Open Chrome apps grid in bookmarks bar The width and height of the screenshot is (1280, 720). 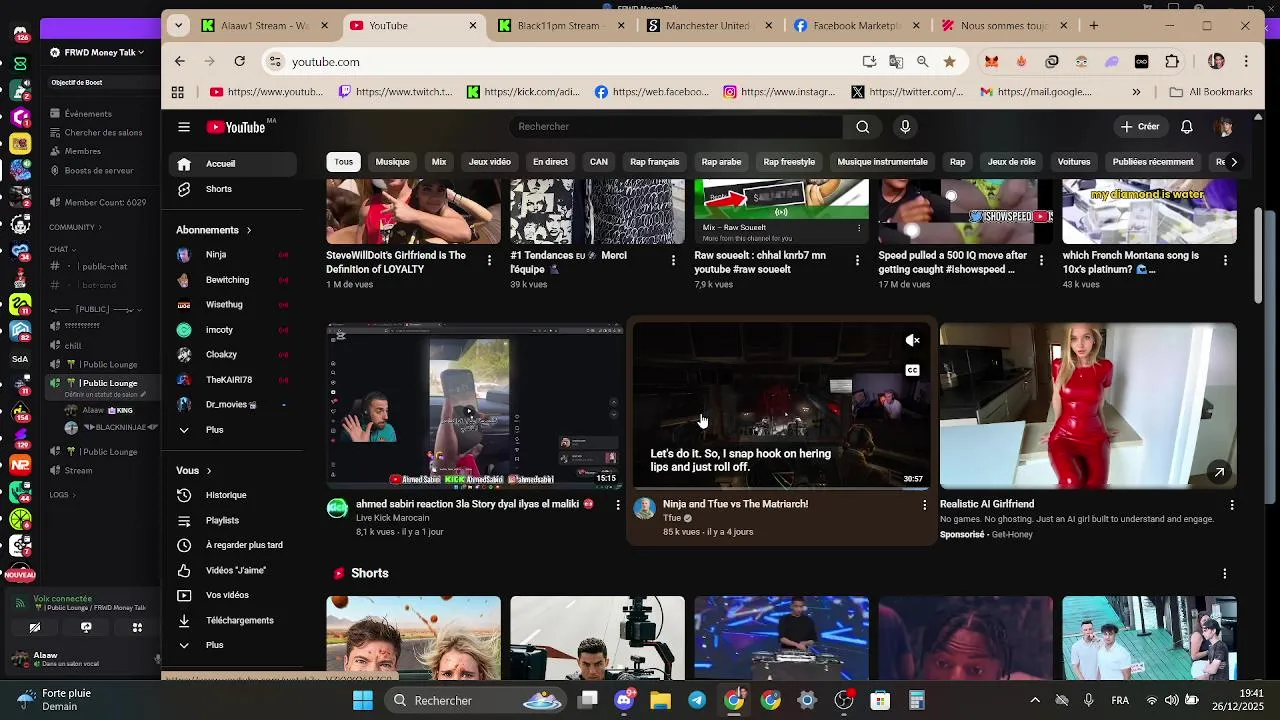pyautogui.click(x=178, y=92)
